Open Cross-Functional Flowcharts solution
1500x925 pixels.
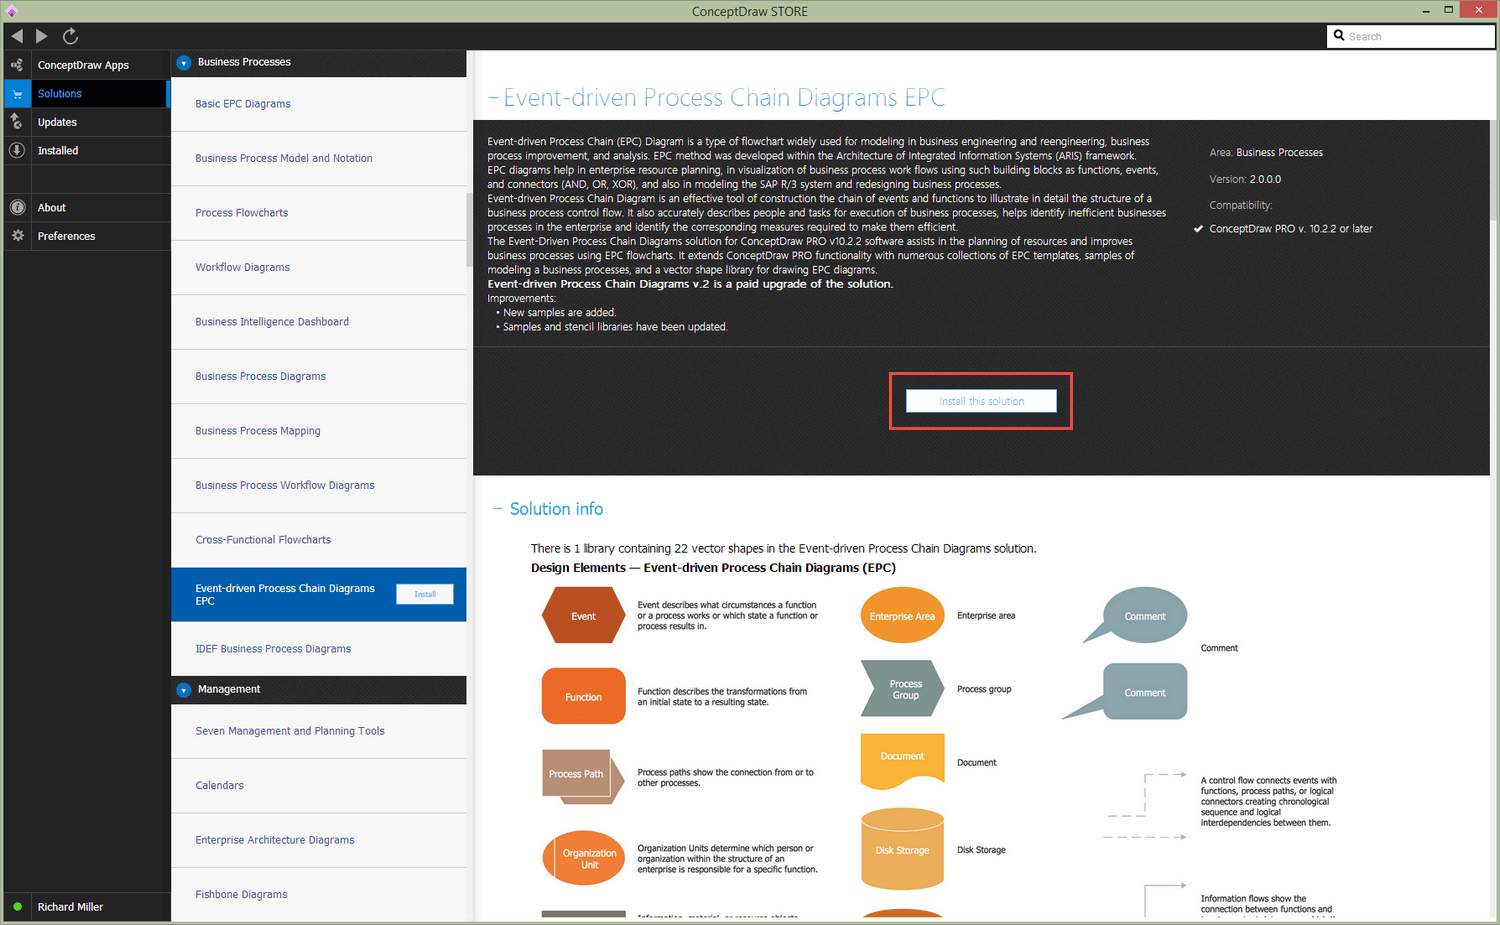(x=319, y=540)
